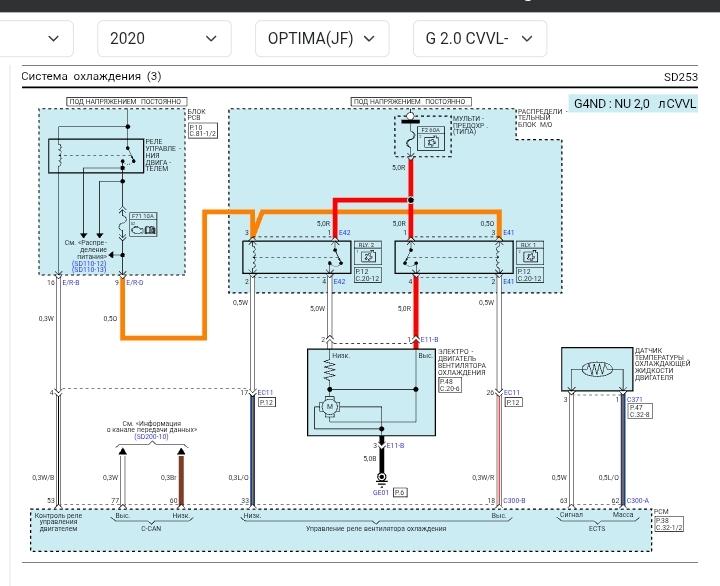The height and width of the screenshot is (586, 720).
Task: Expand the G 2.0 CVVL- engine dropdown
Action: (x=480, y=39)
